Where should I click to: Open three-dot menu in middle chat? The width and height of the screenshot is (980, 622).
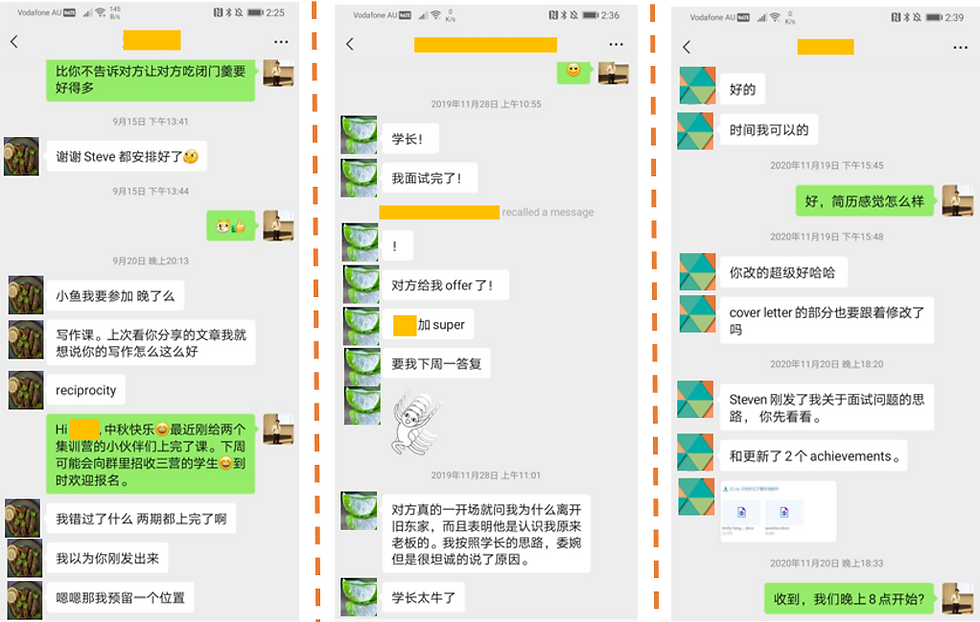tap(616, 44)
